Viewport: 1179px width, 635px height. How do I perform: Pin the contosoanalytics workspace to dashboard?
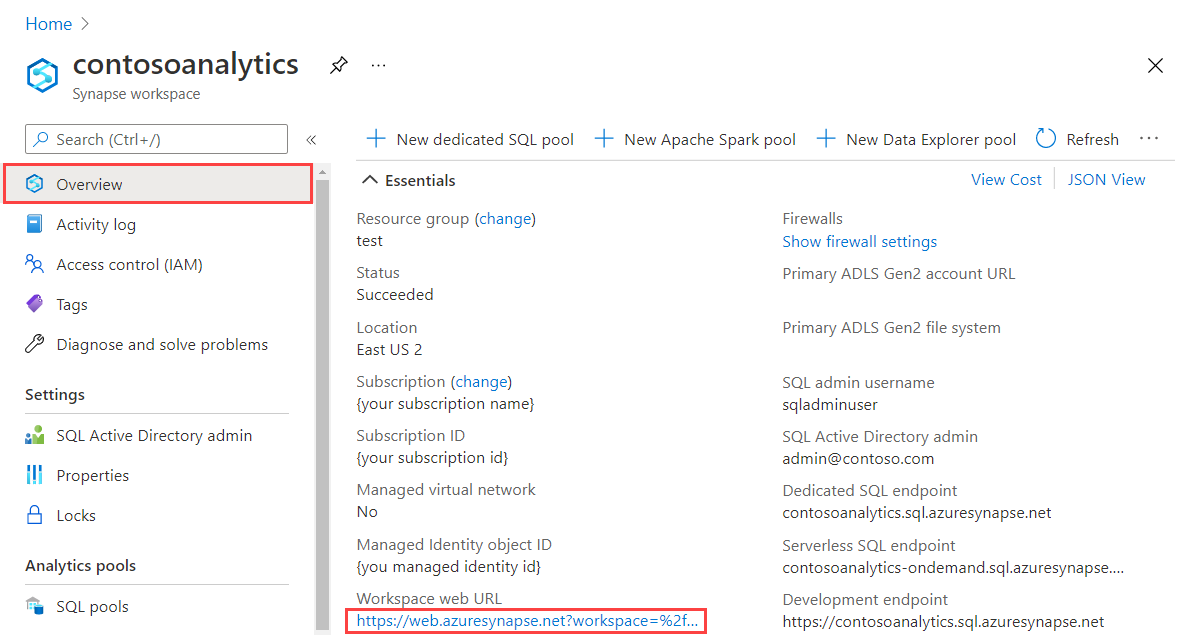(339, 65)
